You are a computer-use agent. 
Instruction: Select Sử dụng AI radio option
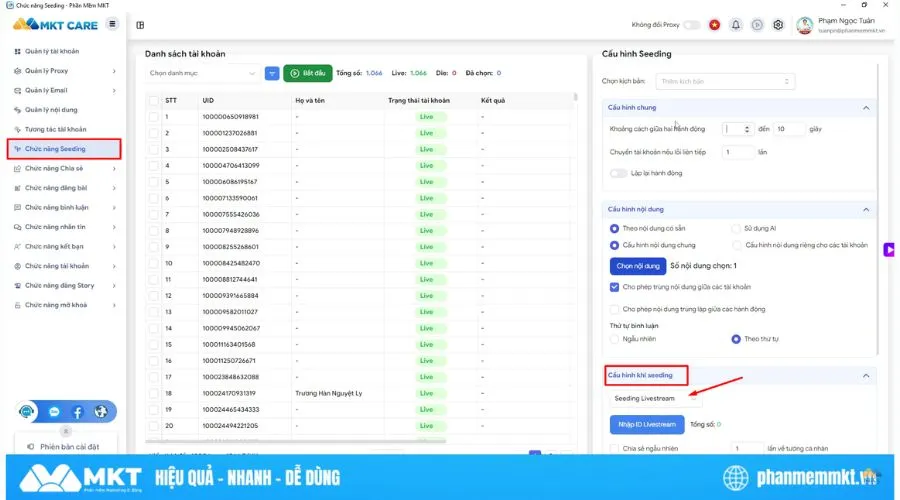tap(736, 228)
